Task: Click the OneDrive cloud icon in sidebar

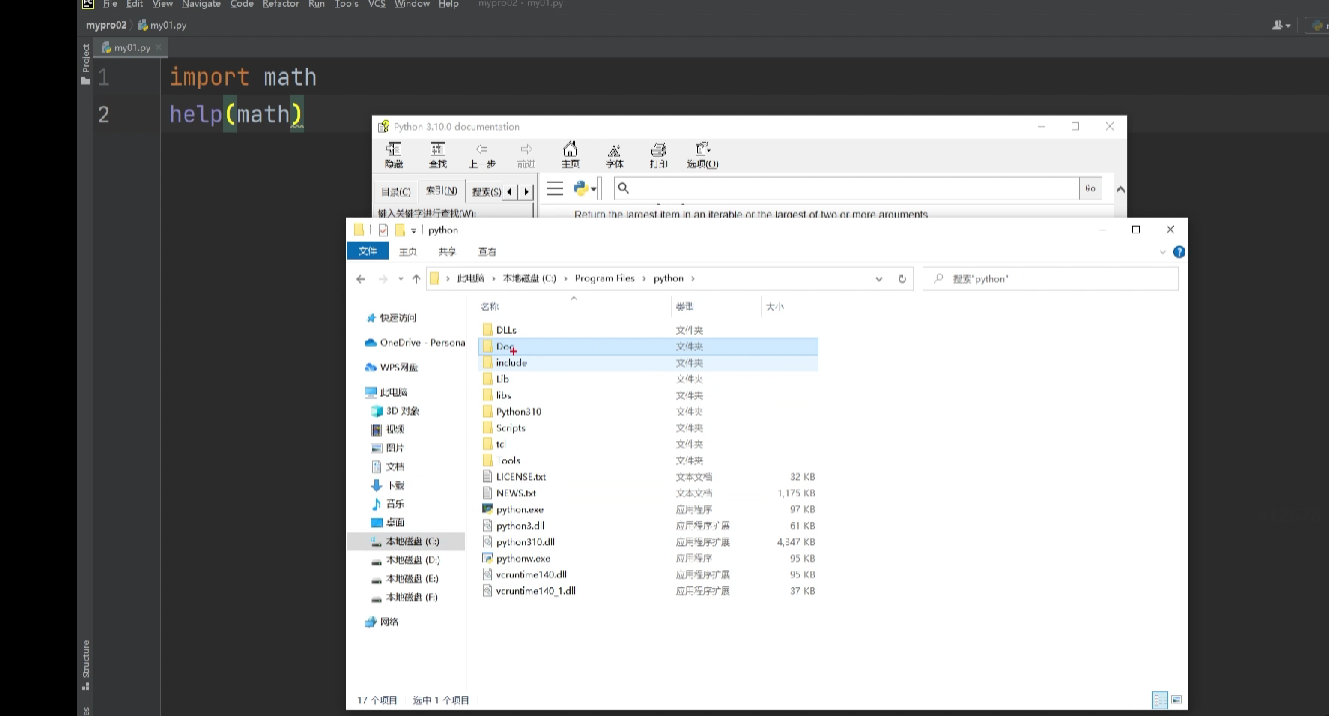Action: click(x=371, y=343)
